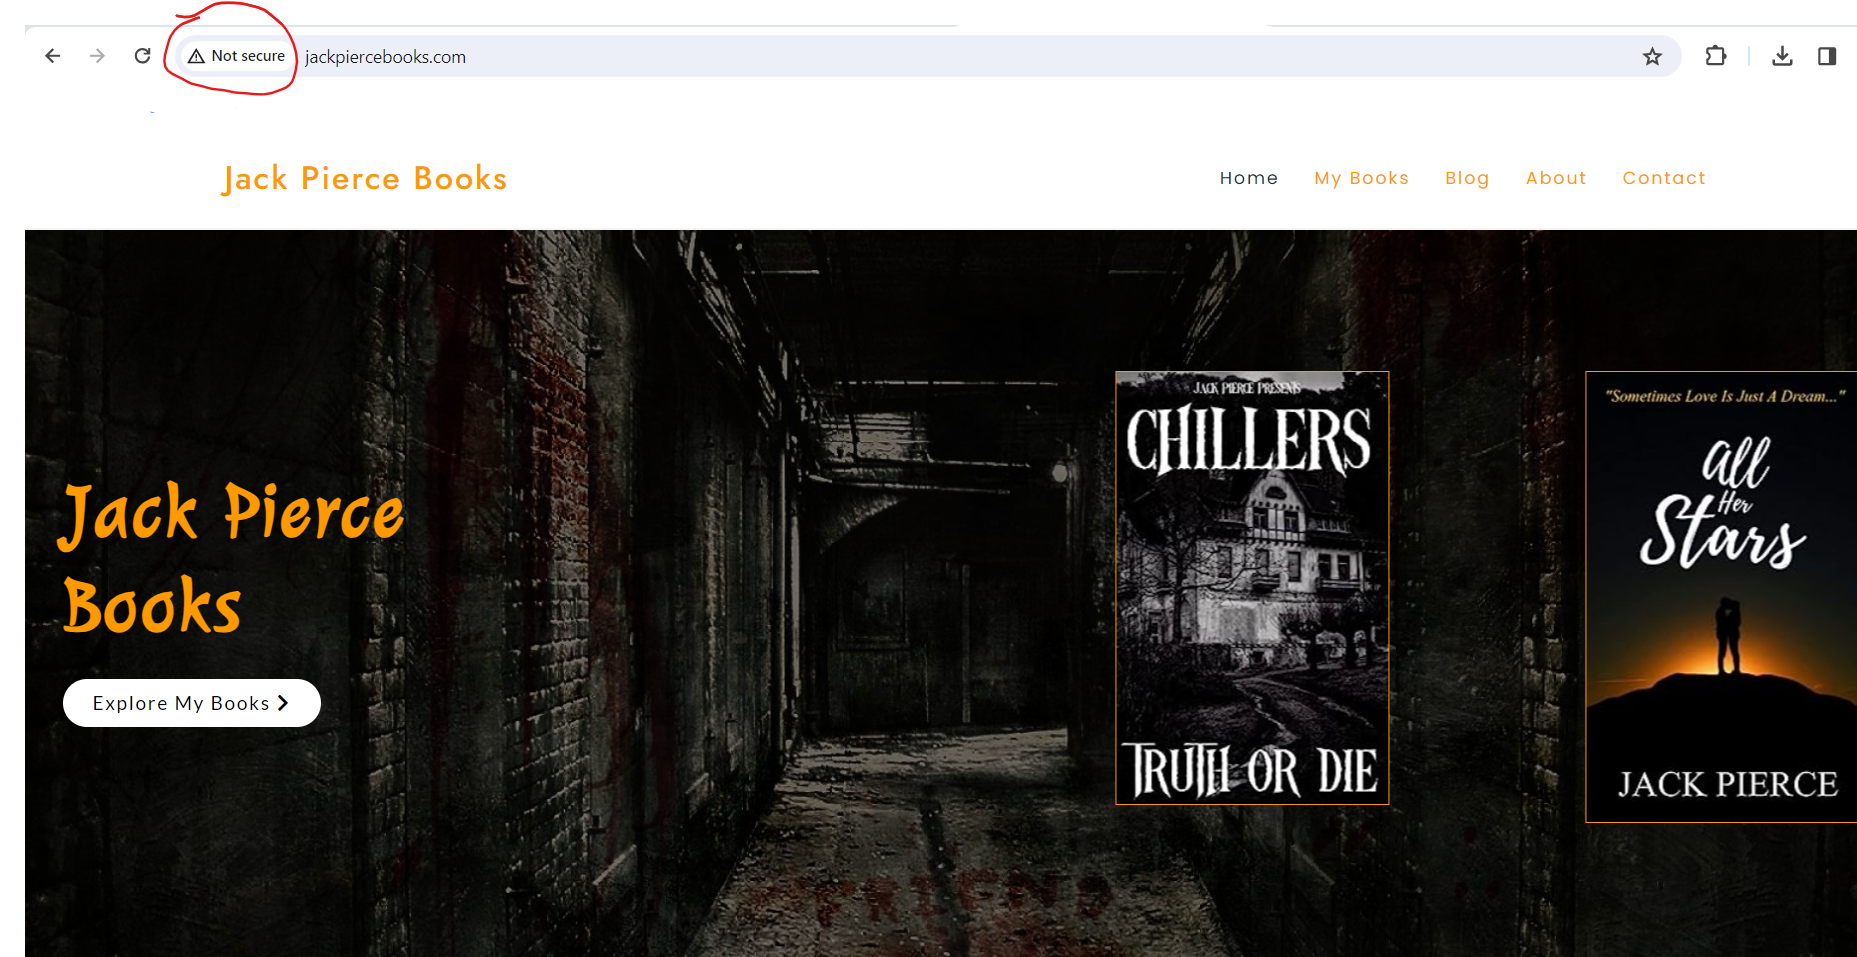Show downloads via the download icon
This screenshot has width=1857, height=957.
pos(1782,56)
